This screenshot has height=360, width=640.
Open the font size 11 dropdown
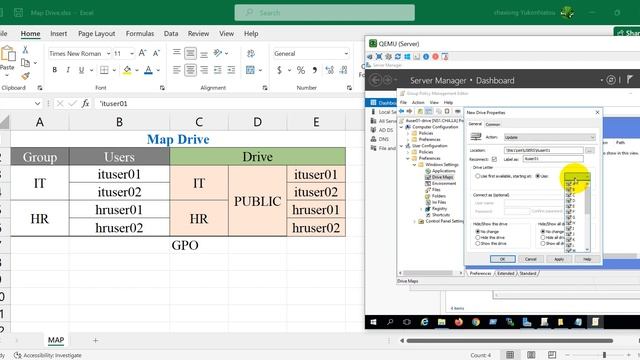(132, 53)
